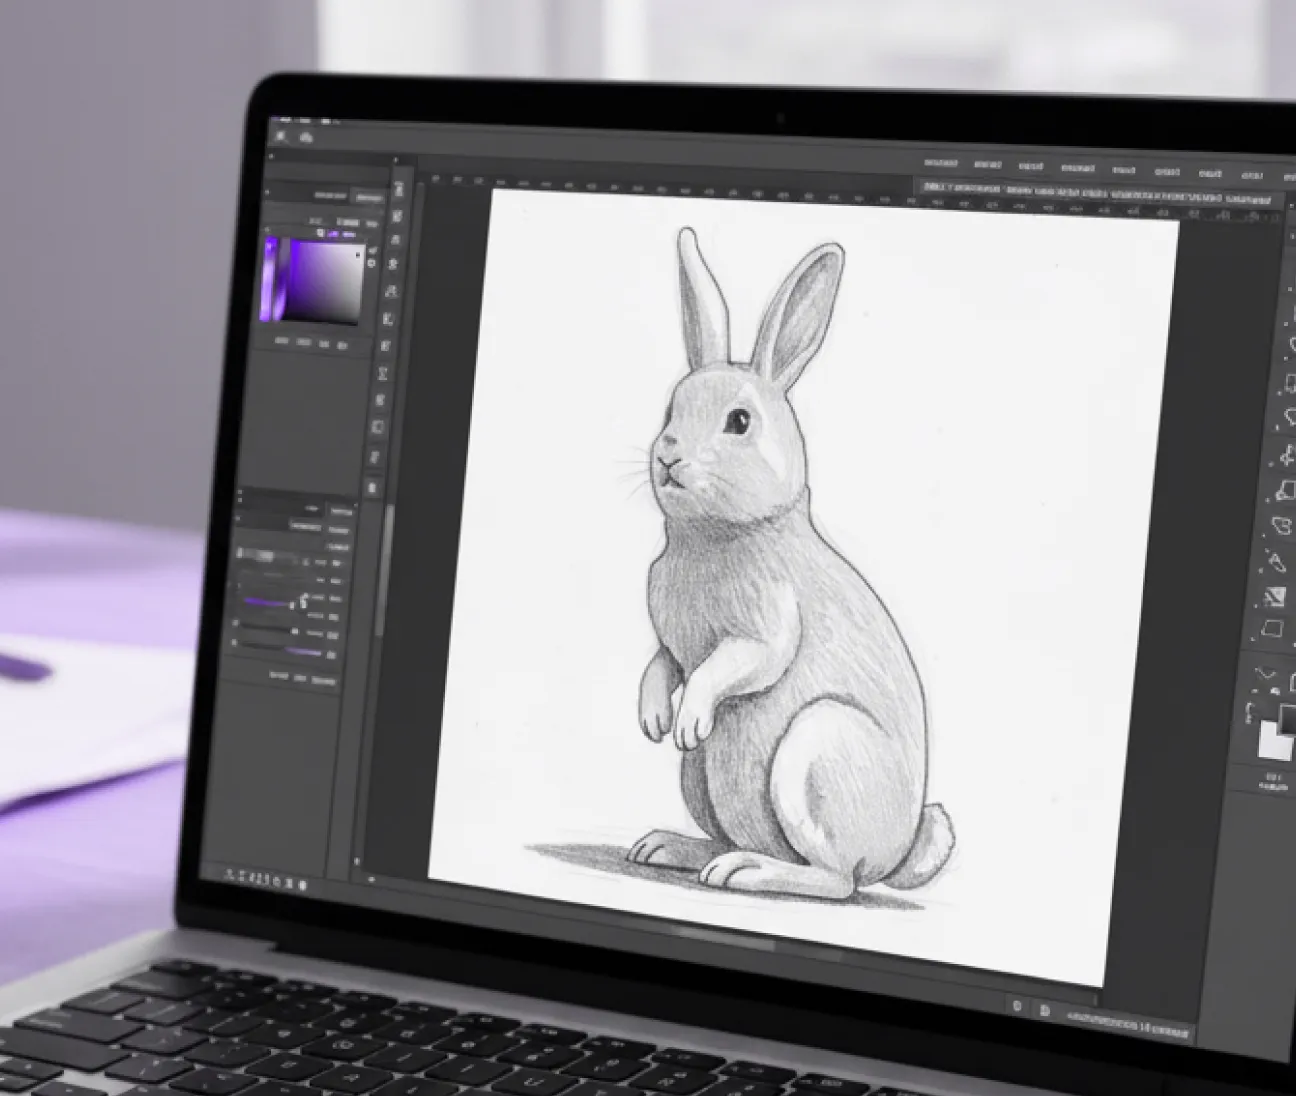Screen dimensions: 1296x1096
Task: Select the pen-shaped tool in the right toolbar
Action: click(1277, 560)
